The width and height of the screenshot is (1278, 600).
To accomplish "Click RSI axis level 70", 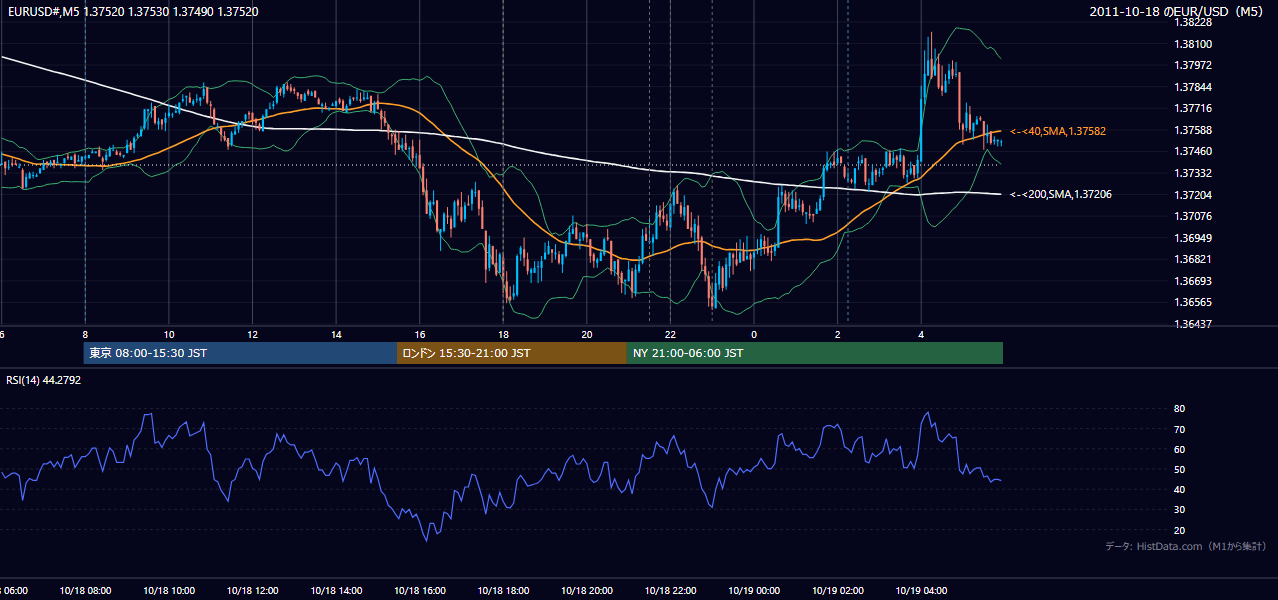I will (1179, 429).
